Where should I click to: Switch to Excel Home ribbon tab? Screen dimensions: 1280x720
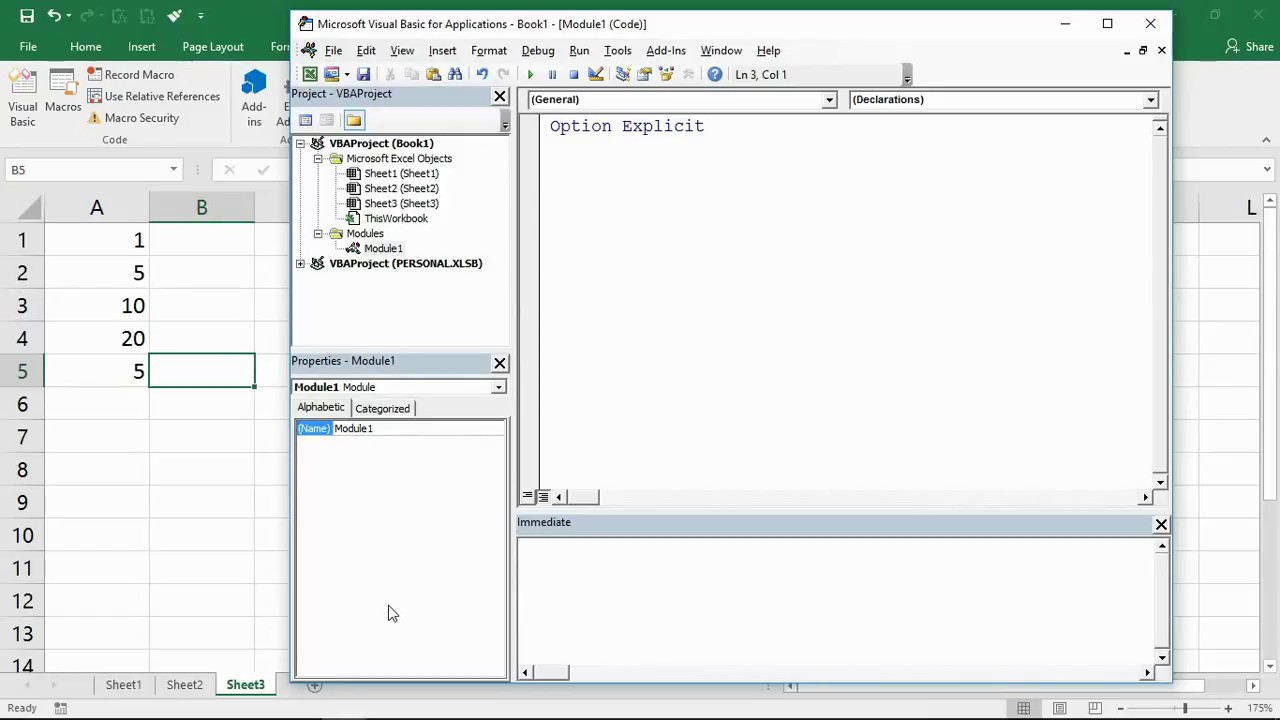point(86,47)
